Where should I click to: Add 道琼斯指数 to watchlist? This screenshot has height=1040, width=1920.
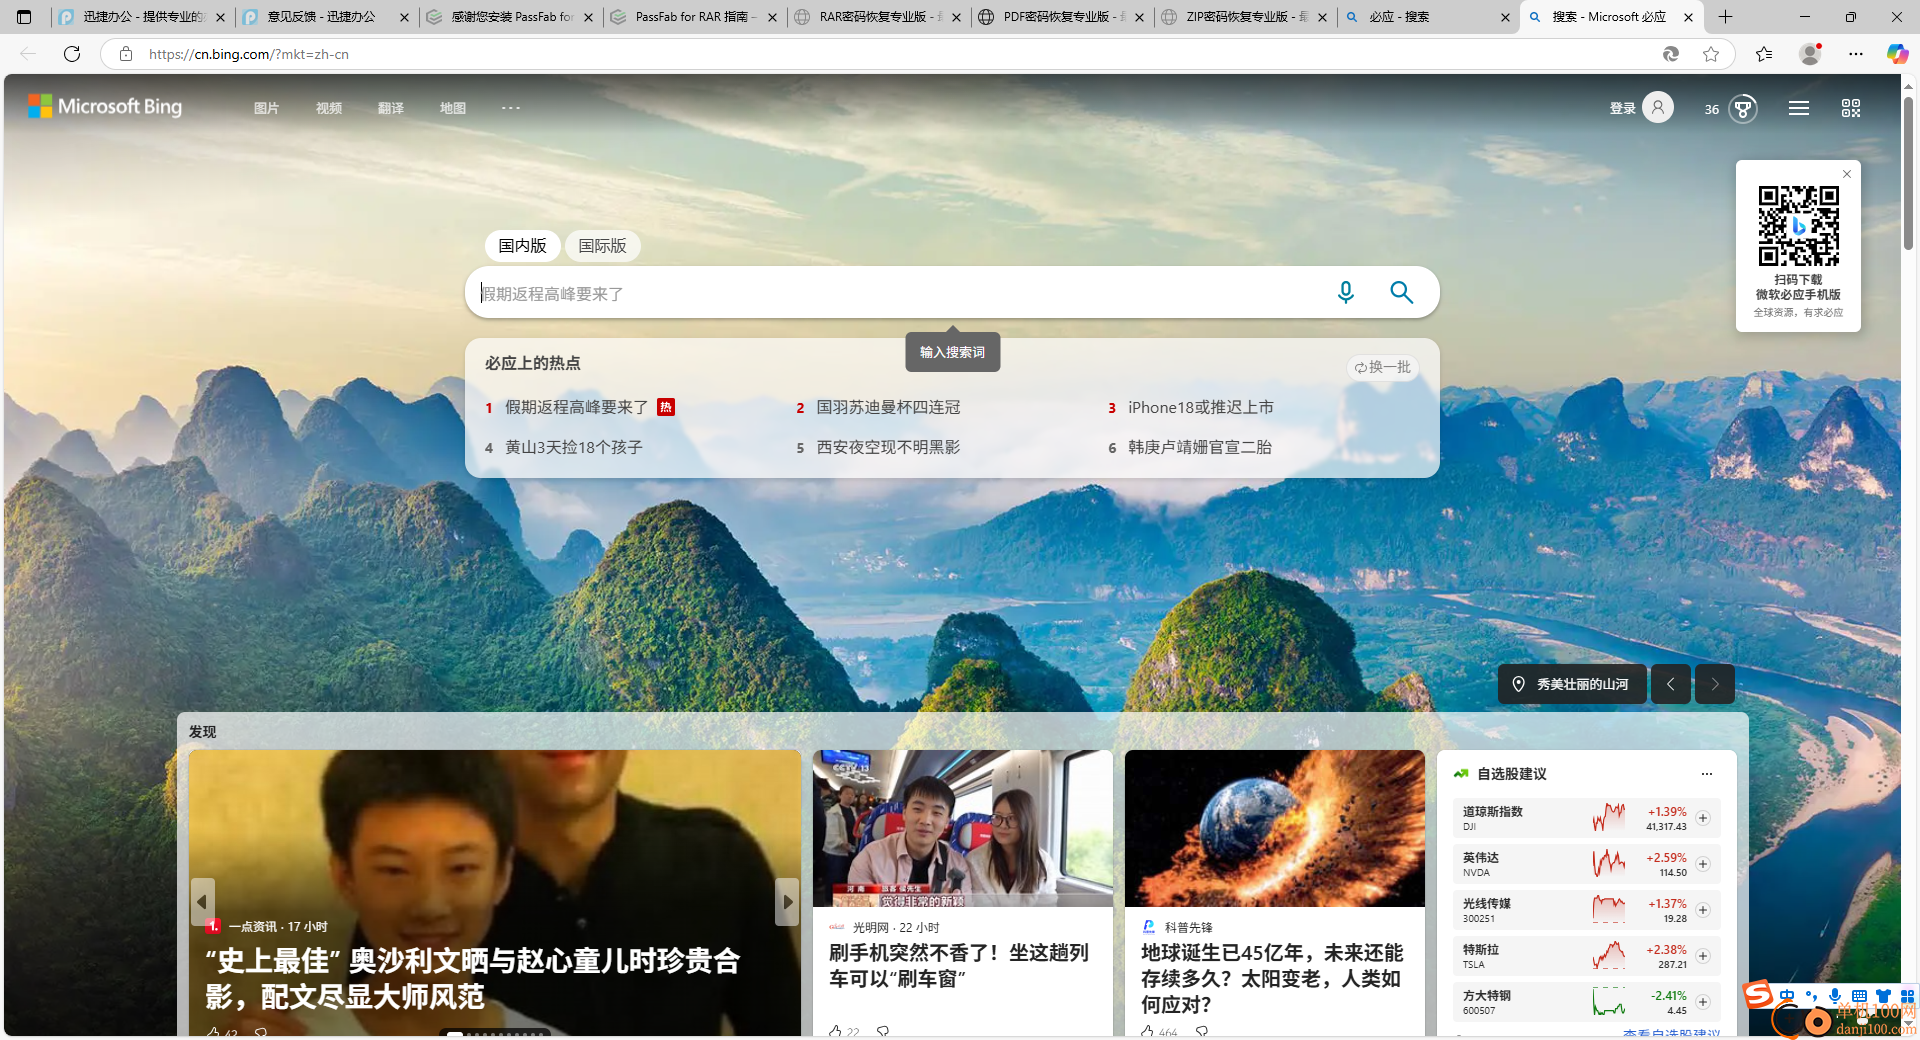tap(1703, 818)
